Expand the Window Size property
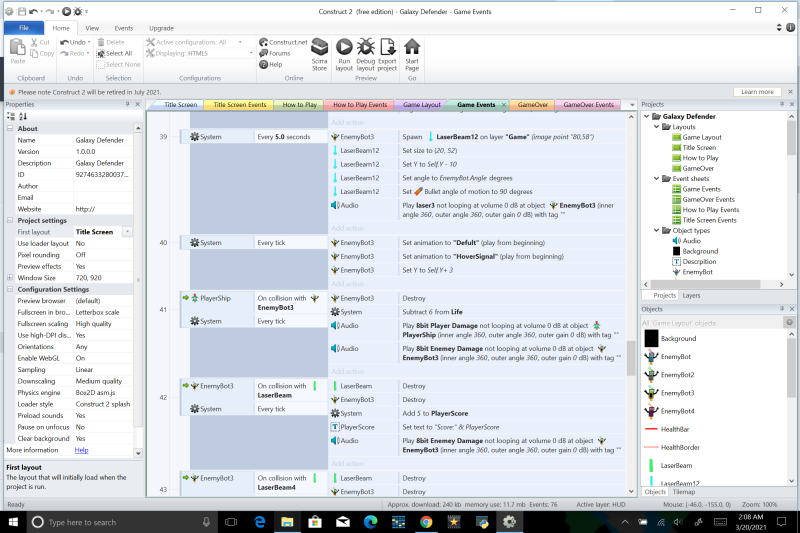800x533 pixels. [10, 277]
